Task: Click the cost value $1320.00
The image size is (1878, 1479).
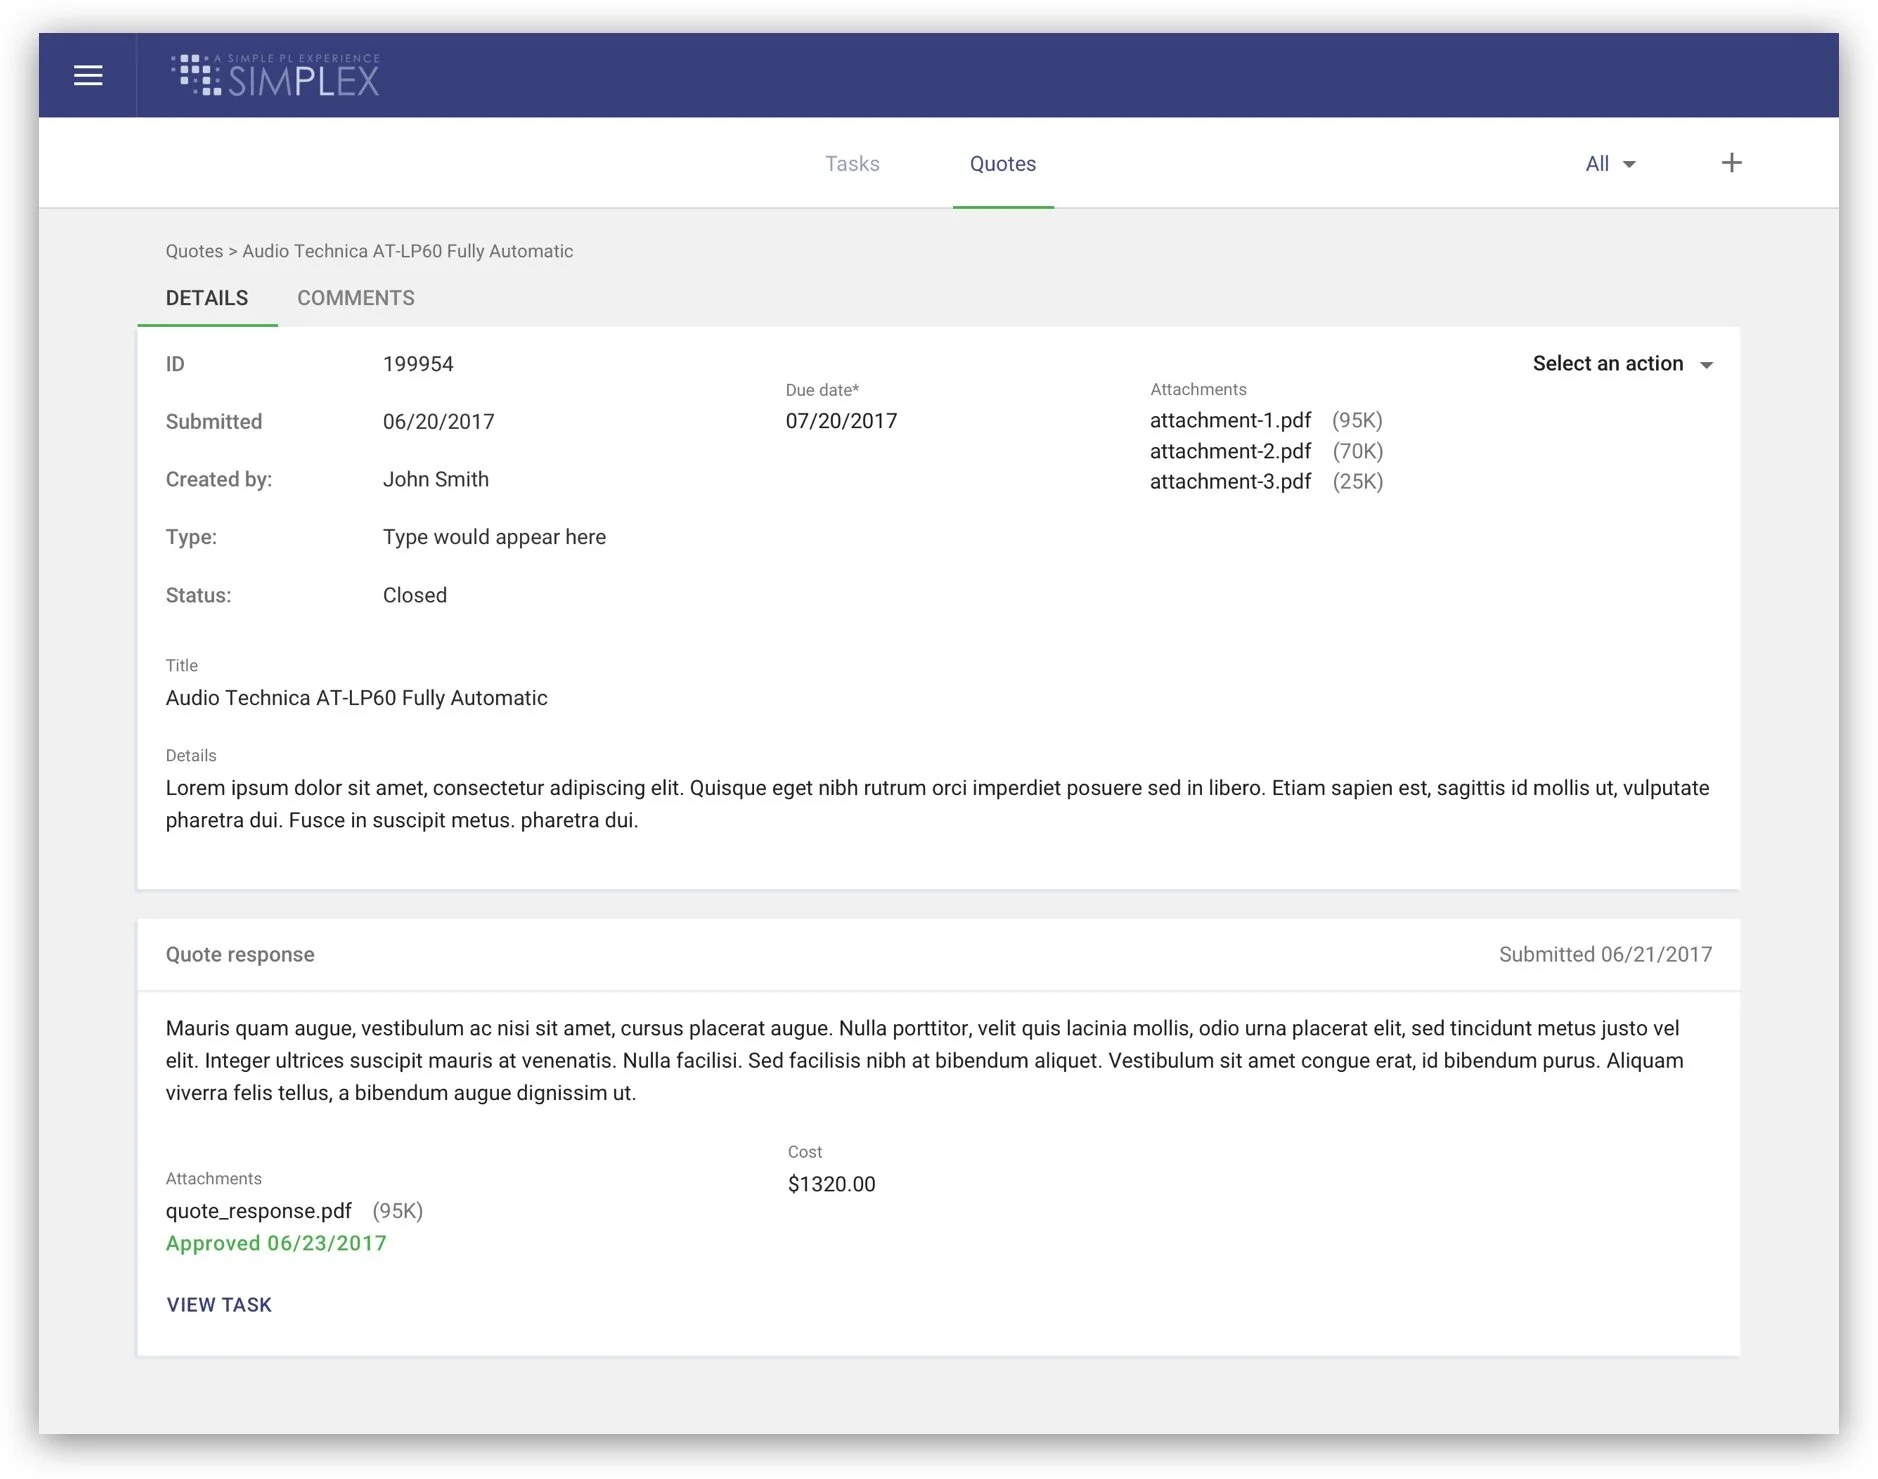Action: 831,1184
